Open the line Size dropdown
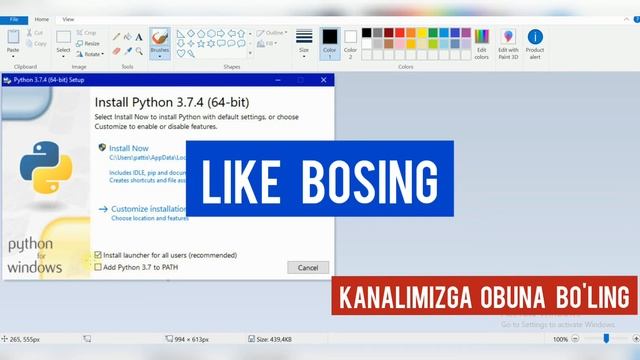640x360 pixels. [304, 44]
